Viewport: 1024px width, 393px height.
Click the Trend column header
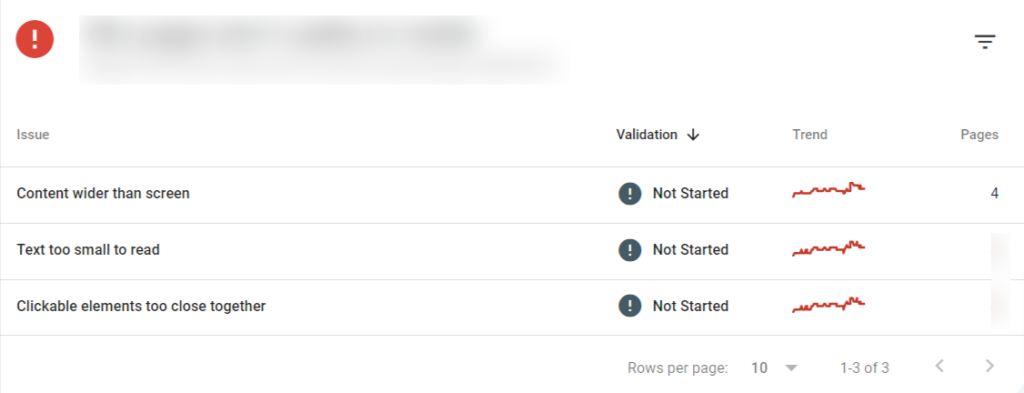tap(810, 134)
